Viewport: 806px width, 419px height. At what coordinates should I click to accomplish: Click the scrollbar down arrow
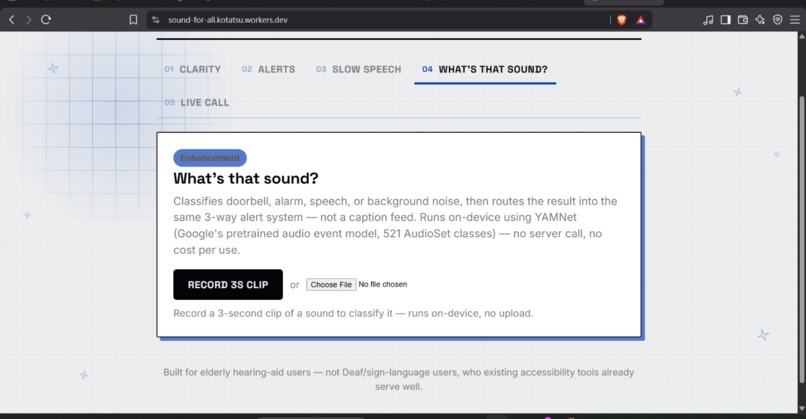coord(802,409)
